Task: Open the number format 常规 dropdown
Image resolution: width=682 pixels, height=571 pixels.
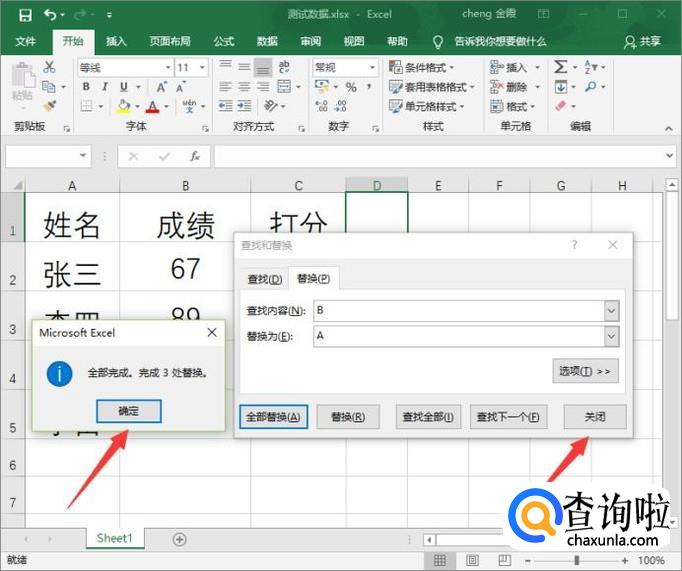Action: pyautogui.click(x=372, y=68)
